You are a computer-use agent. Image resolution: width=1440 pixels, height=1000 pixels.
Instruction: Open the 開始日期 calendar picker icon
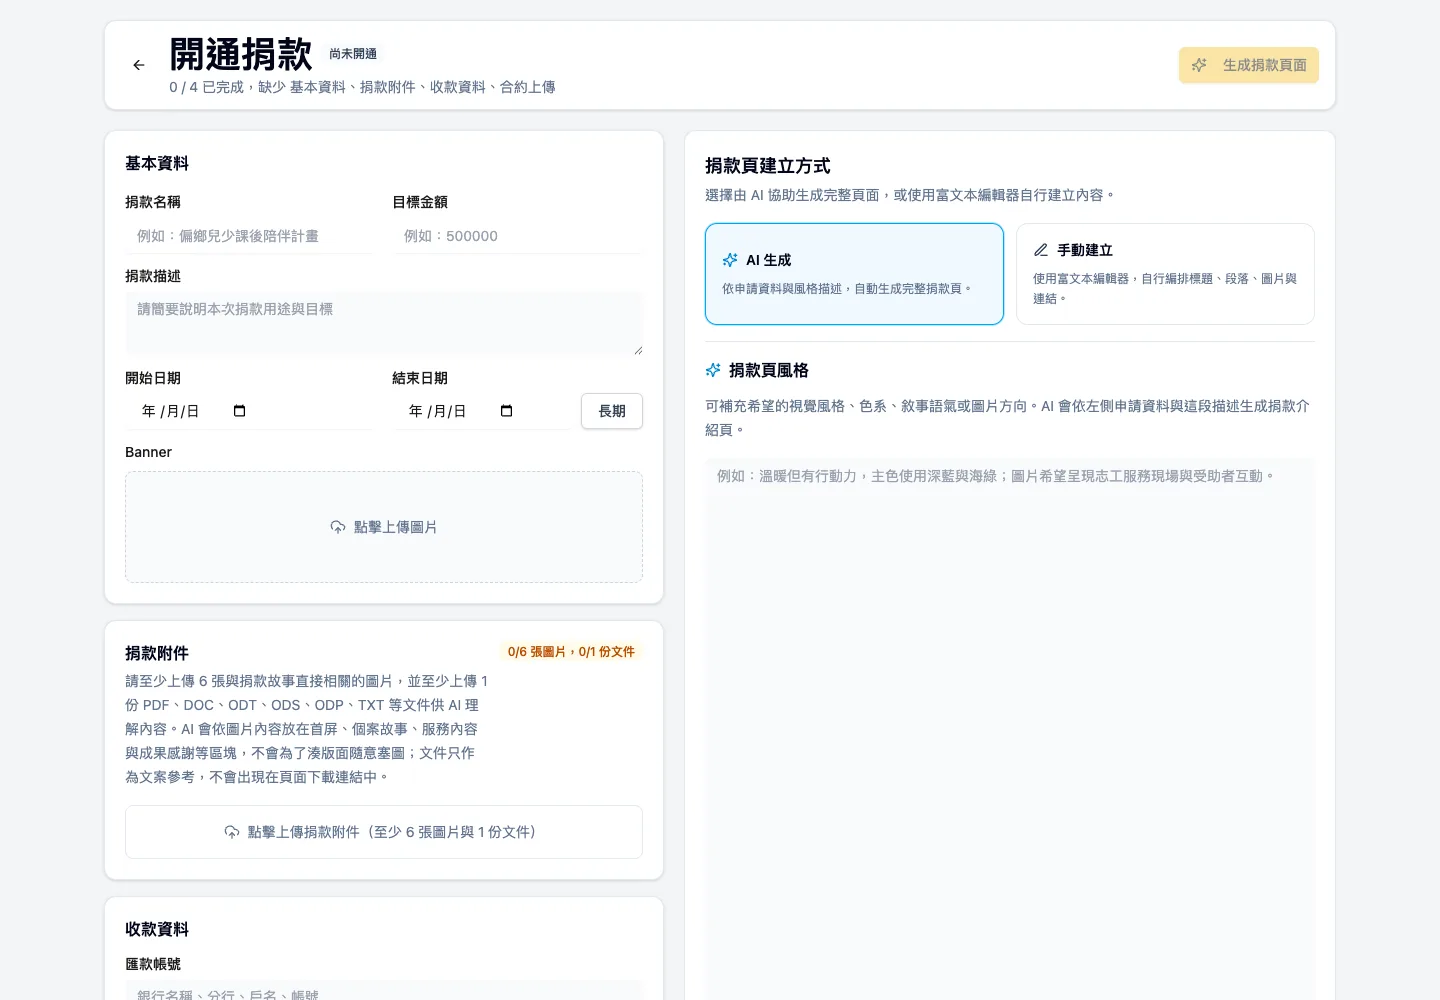pos(239,411)
